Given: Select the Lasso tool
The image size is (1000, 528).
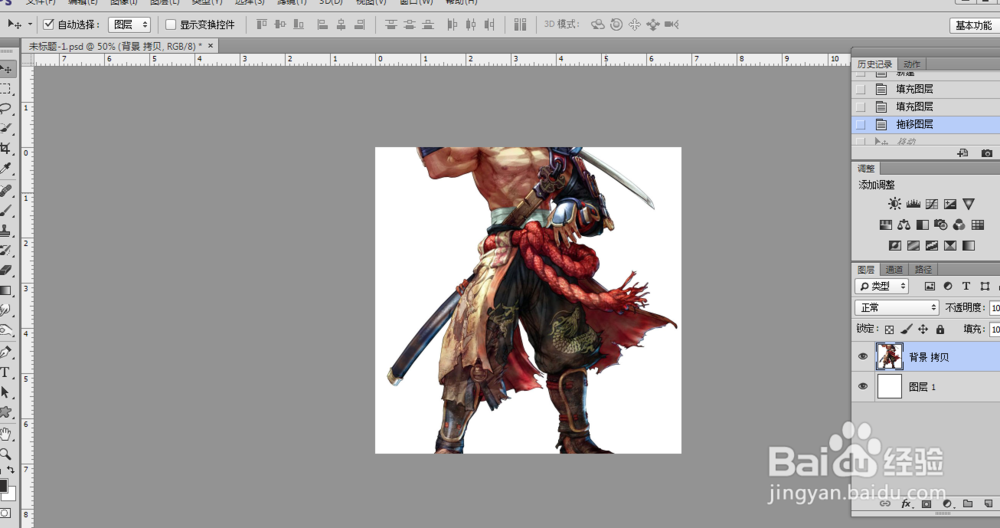Looking at the screenshot, I should [6, 108].
